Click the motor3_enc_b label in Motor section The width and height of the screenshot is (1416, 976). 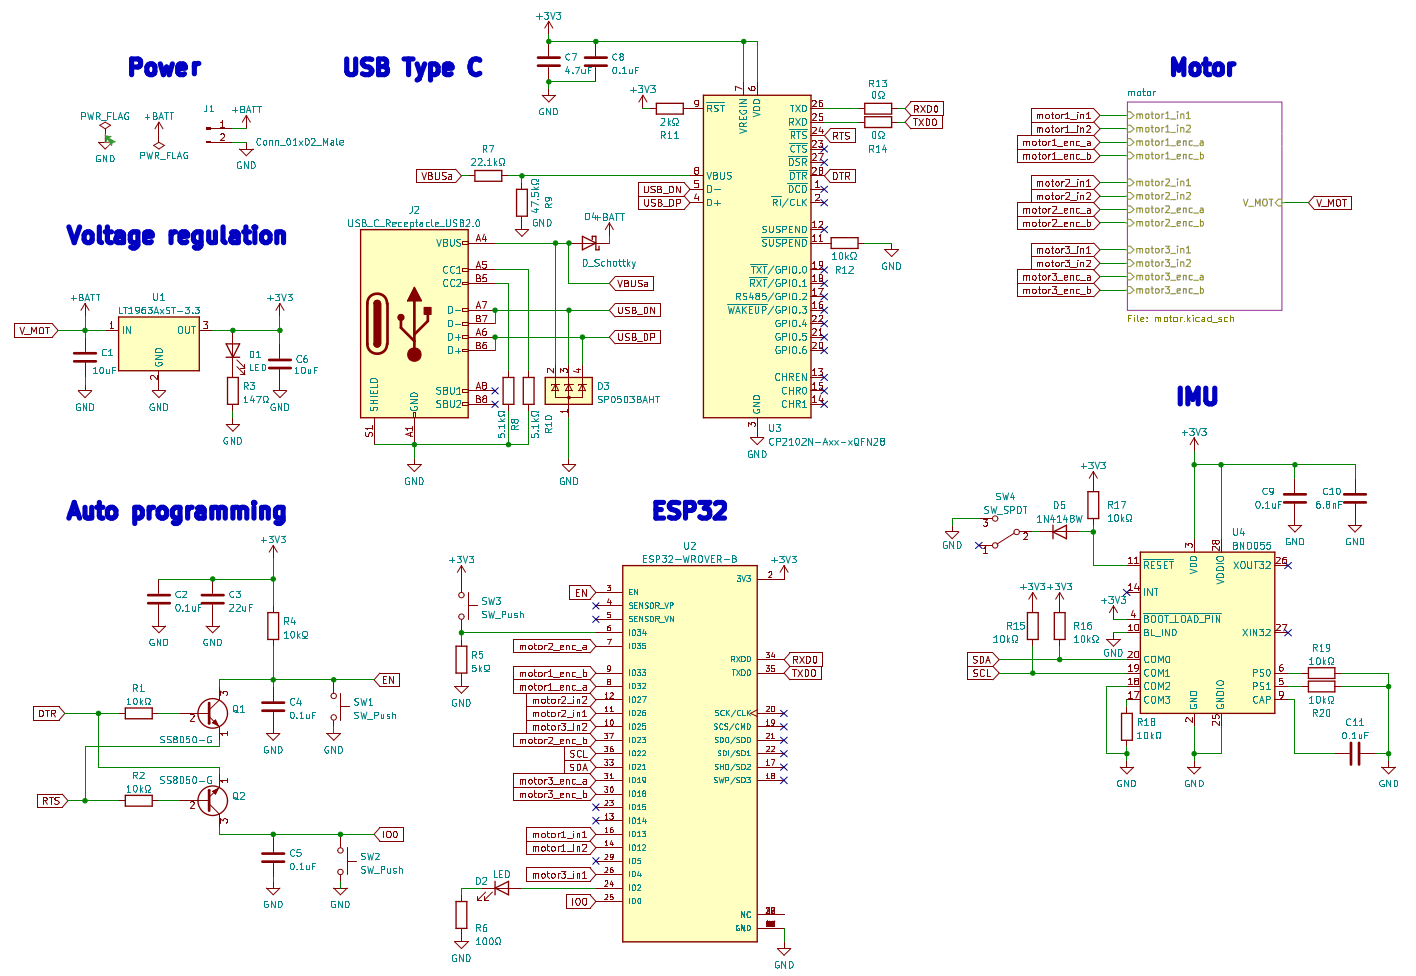1060,290
